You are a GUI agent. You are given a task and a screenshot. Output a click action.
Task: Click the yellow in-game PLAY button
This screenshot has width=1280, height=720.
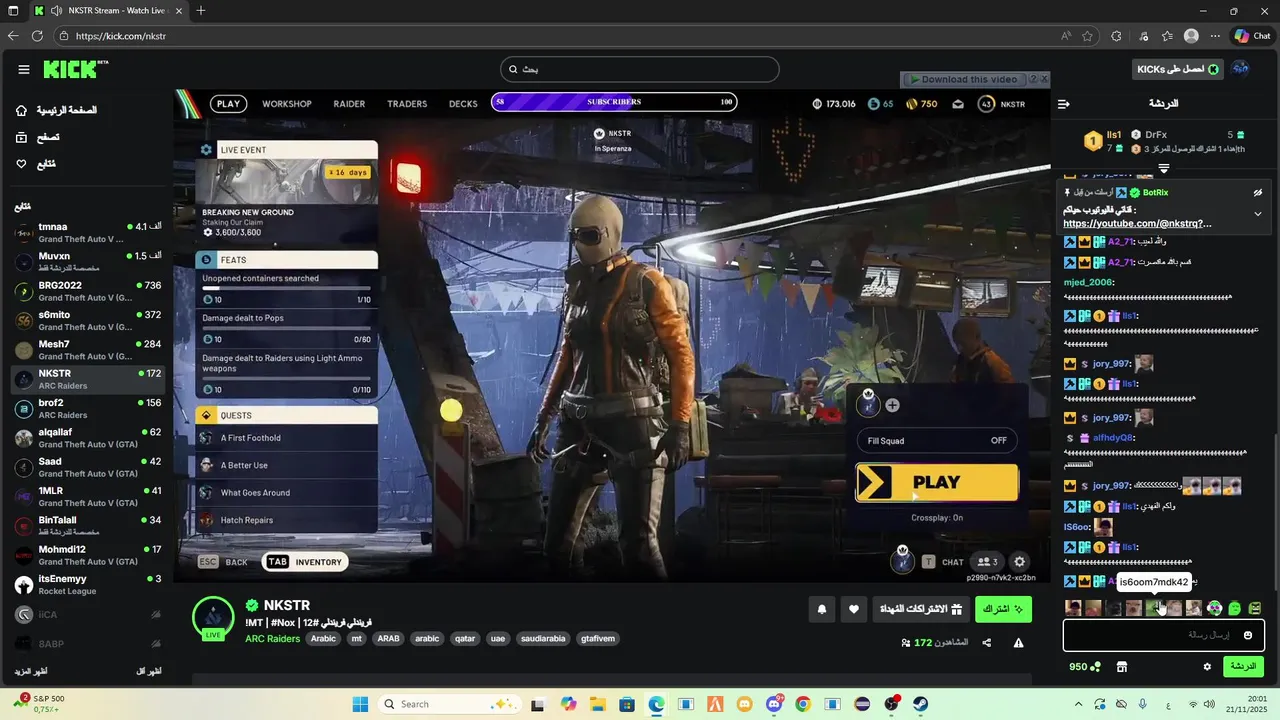[937, 483]
